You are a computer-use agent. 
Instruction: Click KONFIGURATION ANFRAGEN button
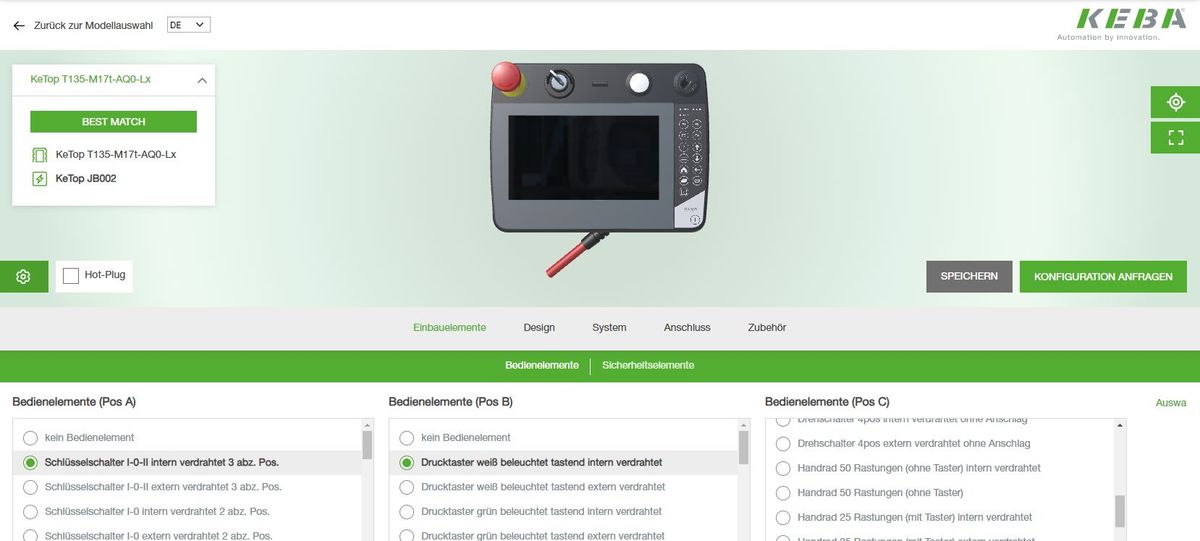point(1103,276)
